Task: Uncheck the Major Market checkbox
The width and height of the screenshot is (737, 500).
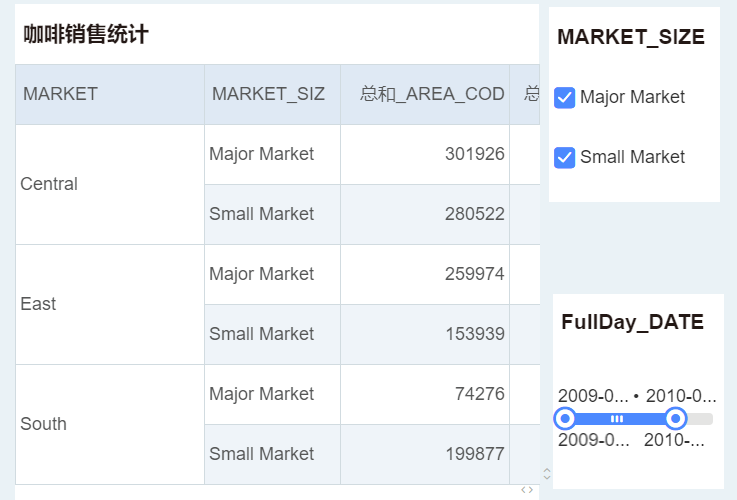Action: coord(565,97)
